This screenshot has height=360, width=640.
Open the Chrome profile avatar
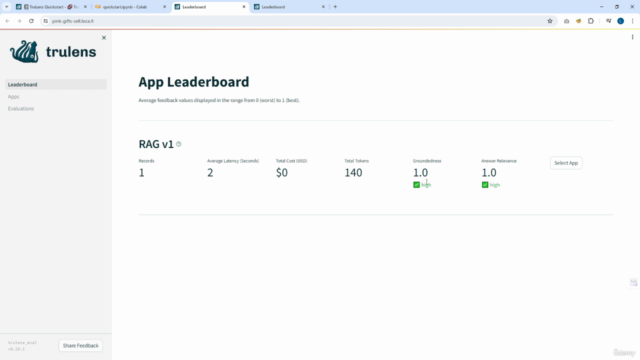tap(620, 21)
